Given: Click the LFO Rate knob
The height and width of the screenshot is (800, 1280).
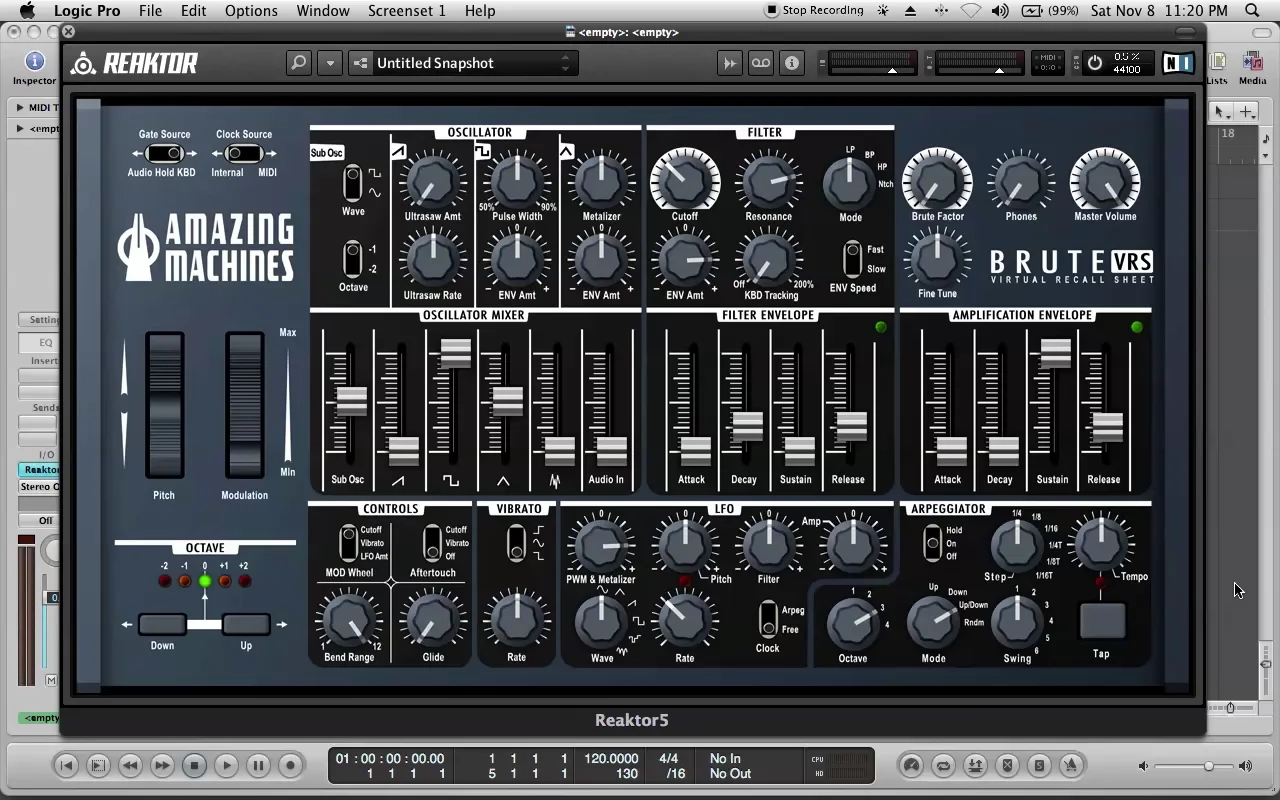Looking at the screenshot, I should (x=684, y=620).
